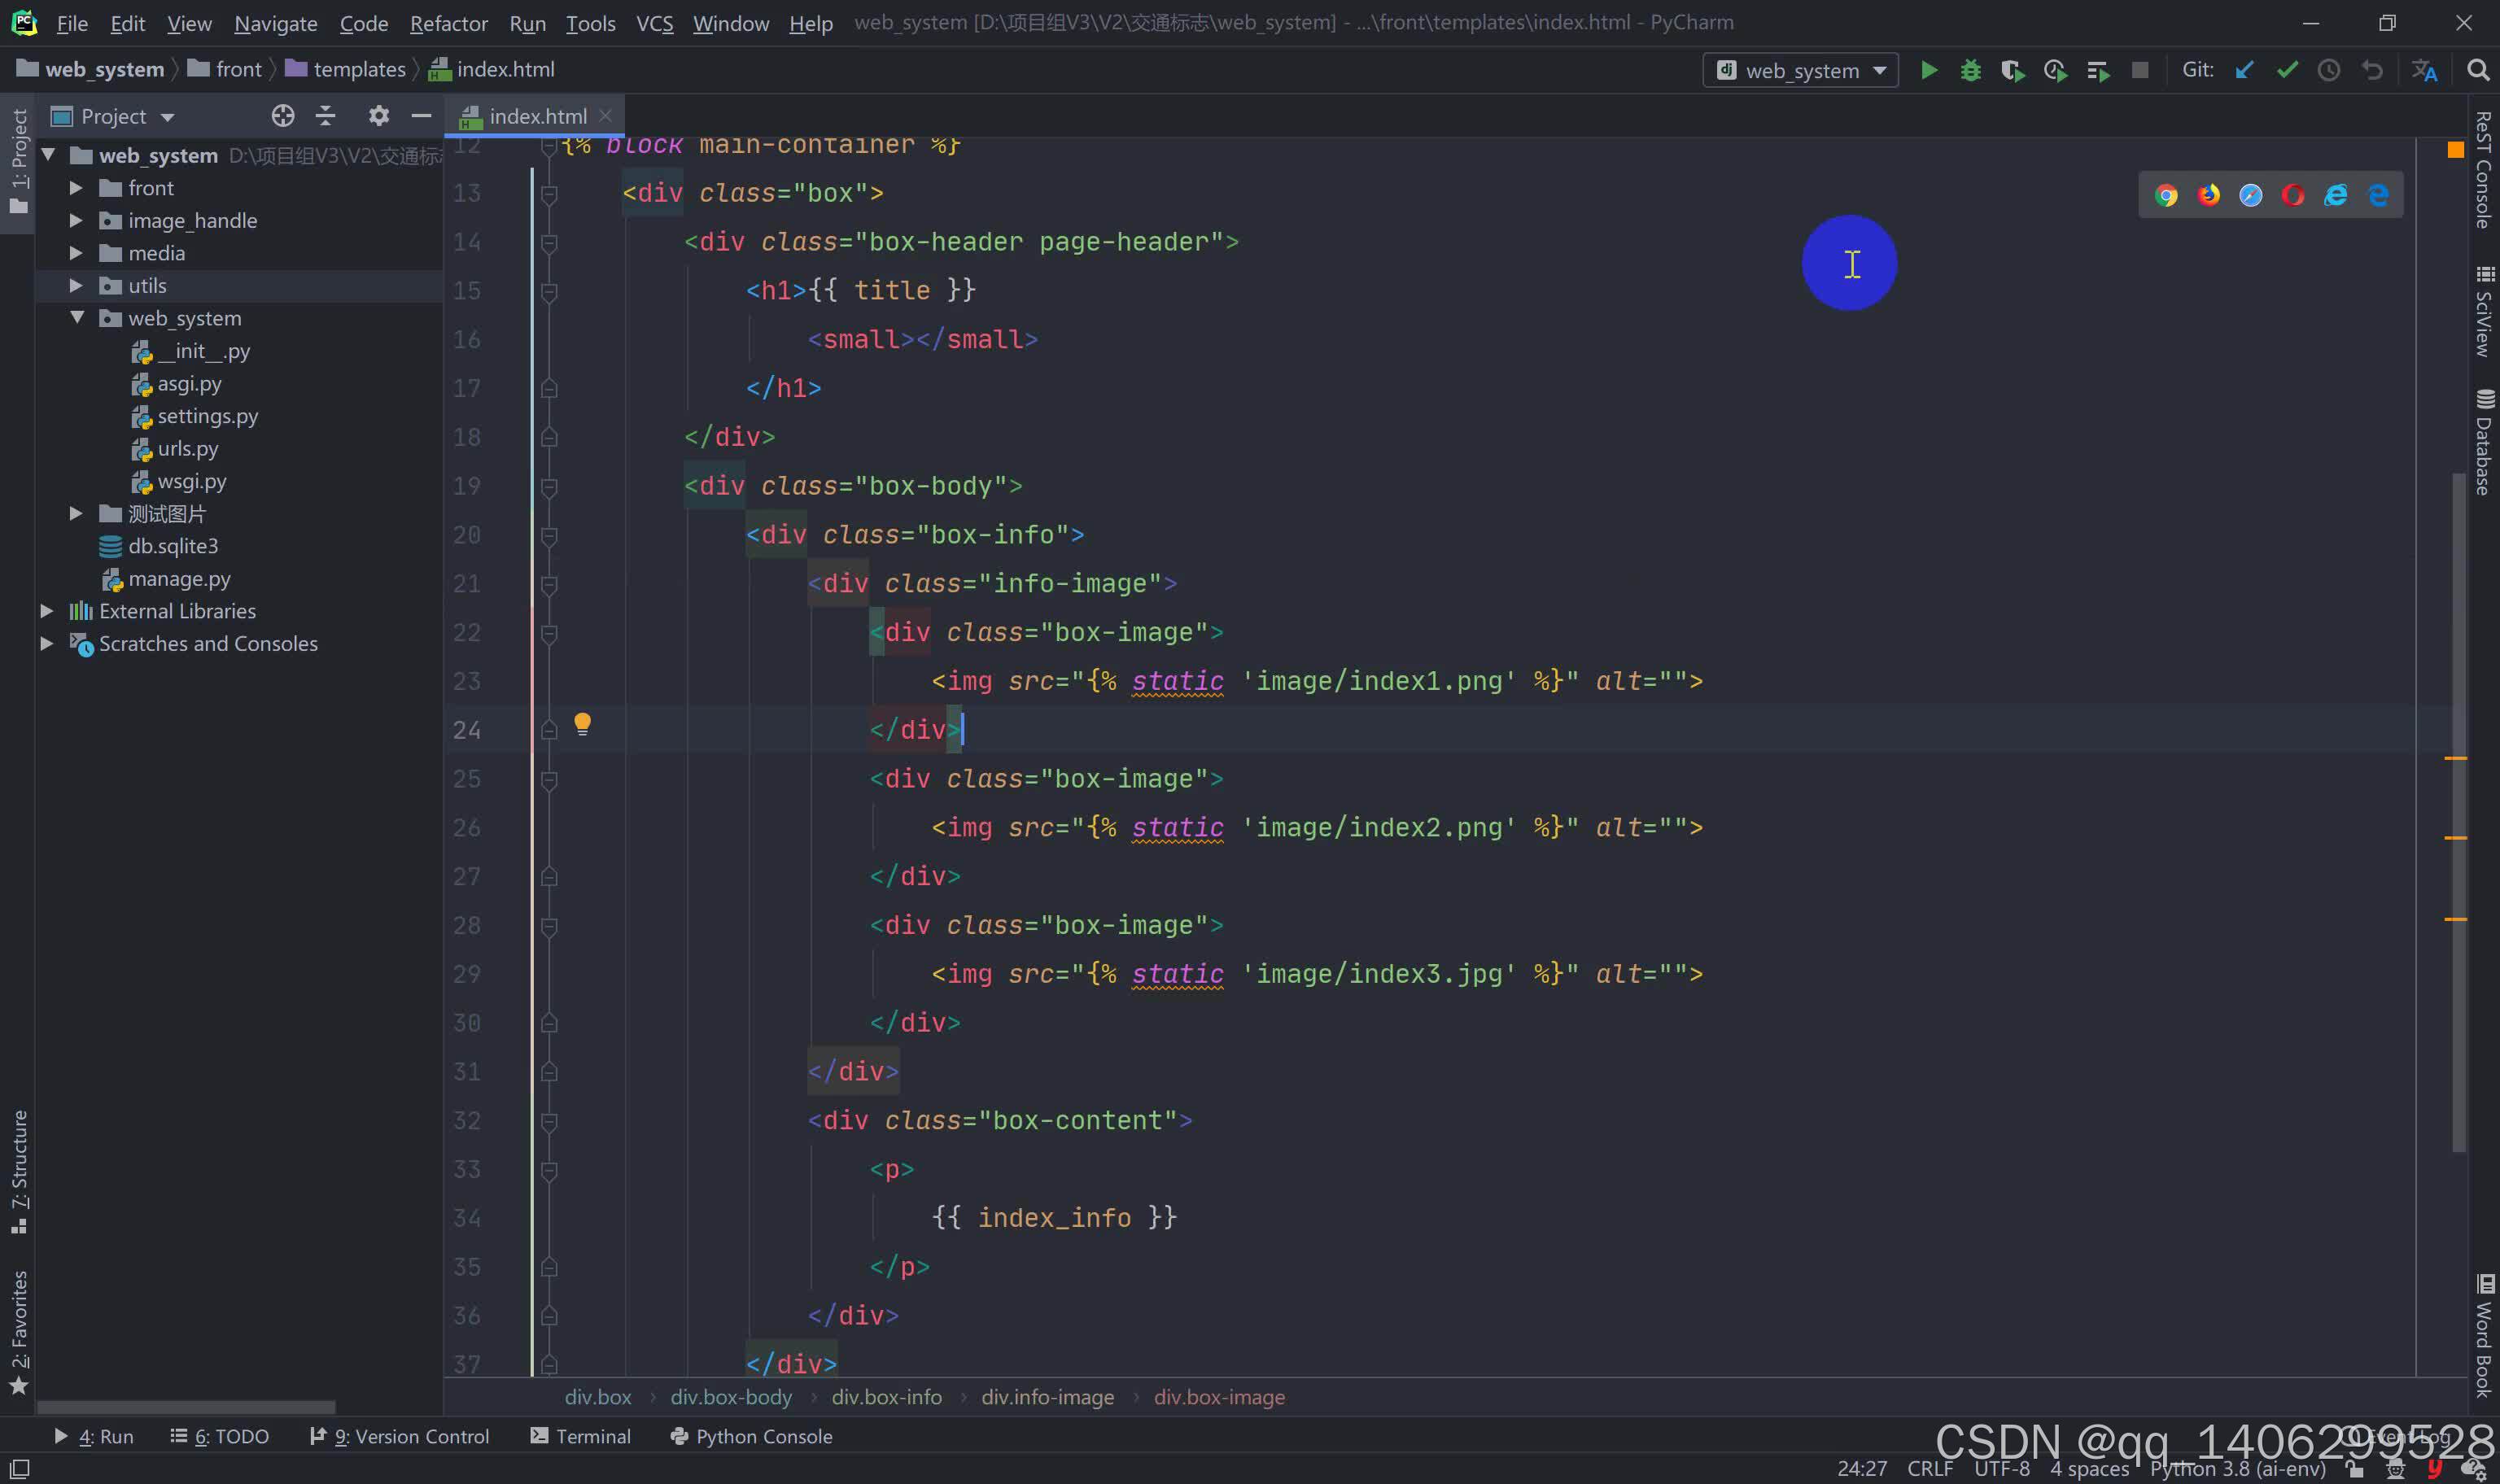Click the locate file crosshair icon
2500x1484 pixels.
283,116
